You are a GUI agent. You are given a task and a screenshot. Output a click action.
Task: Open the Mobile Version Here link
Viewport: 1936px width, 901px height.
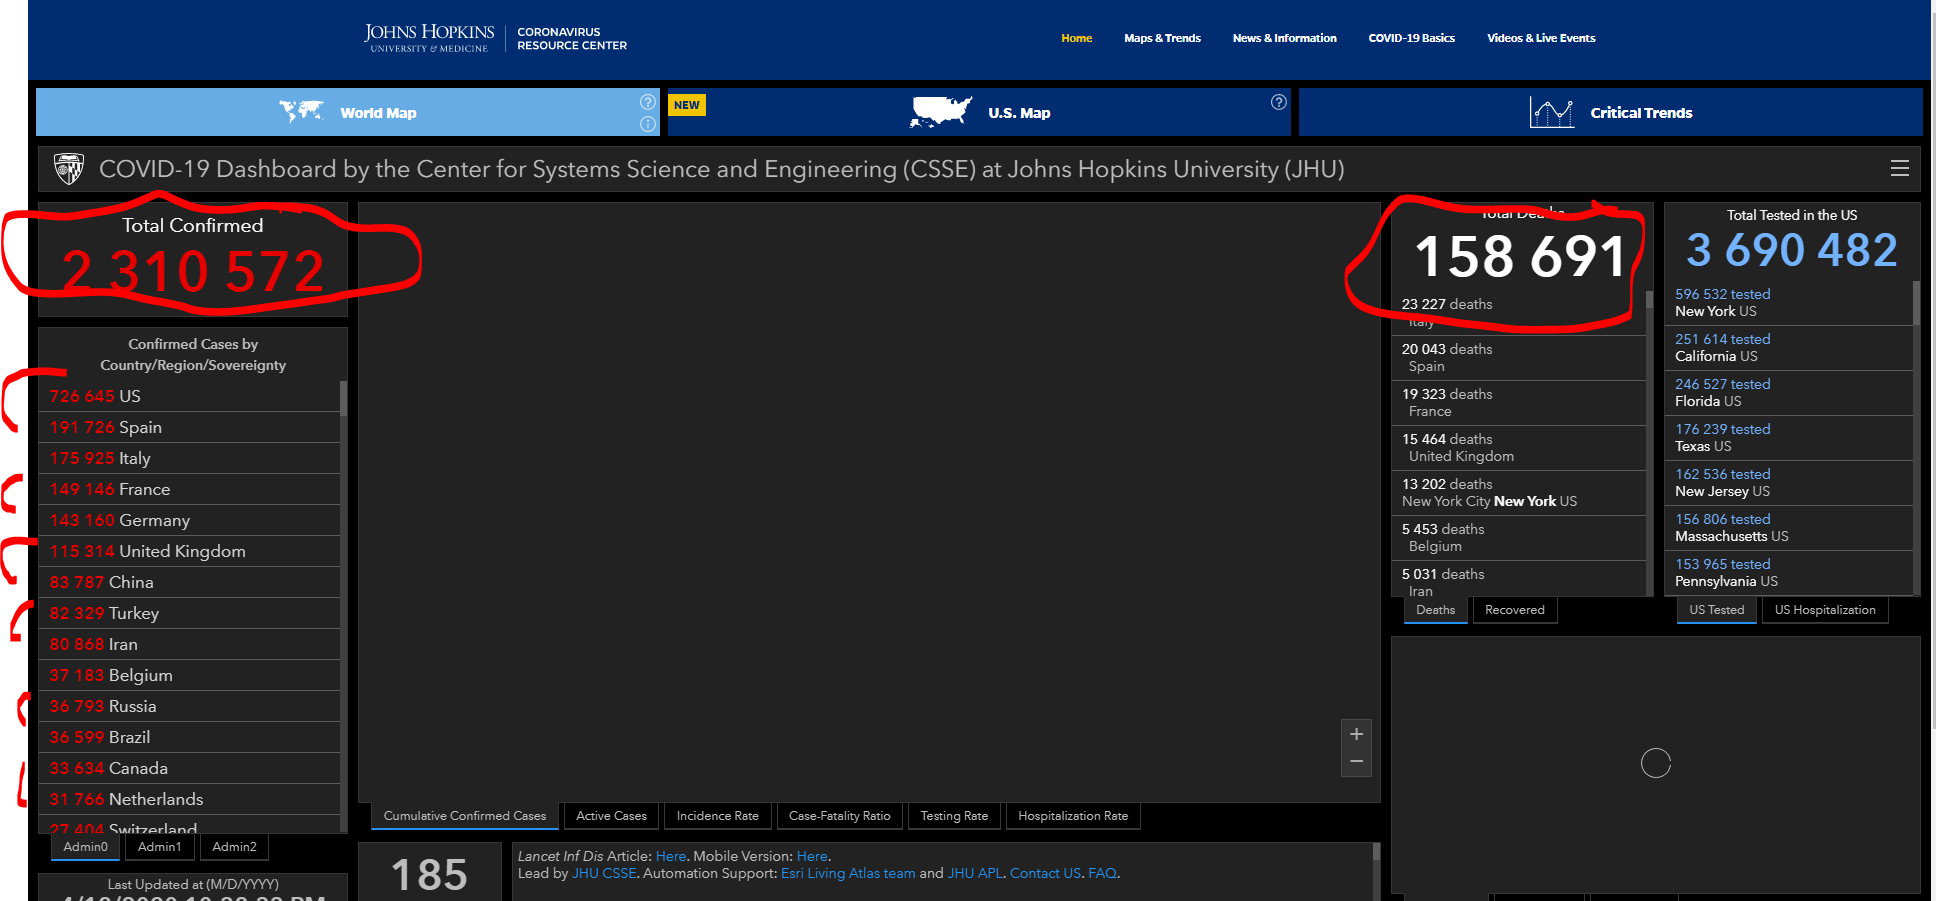tap(812, 856)
